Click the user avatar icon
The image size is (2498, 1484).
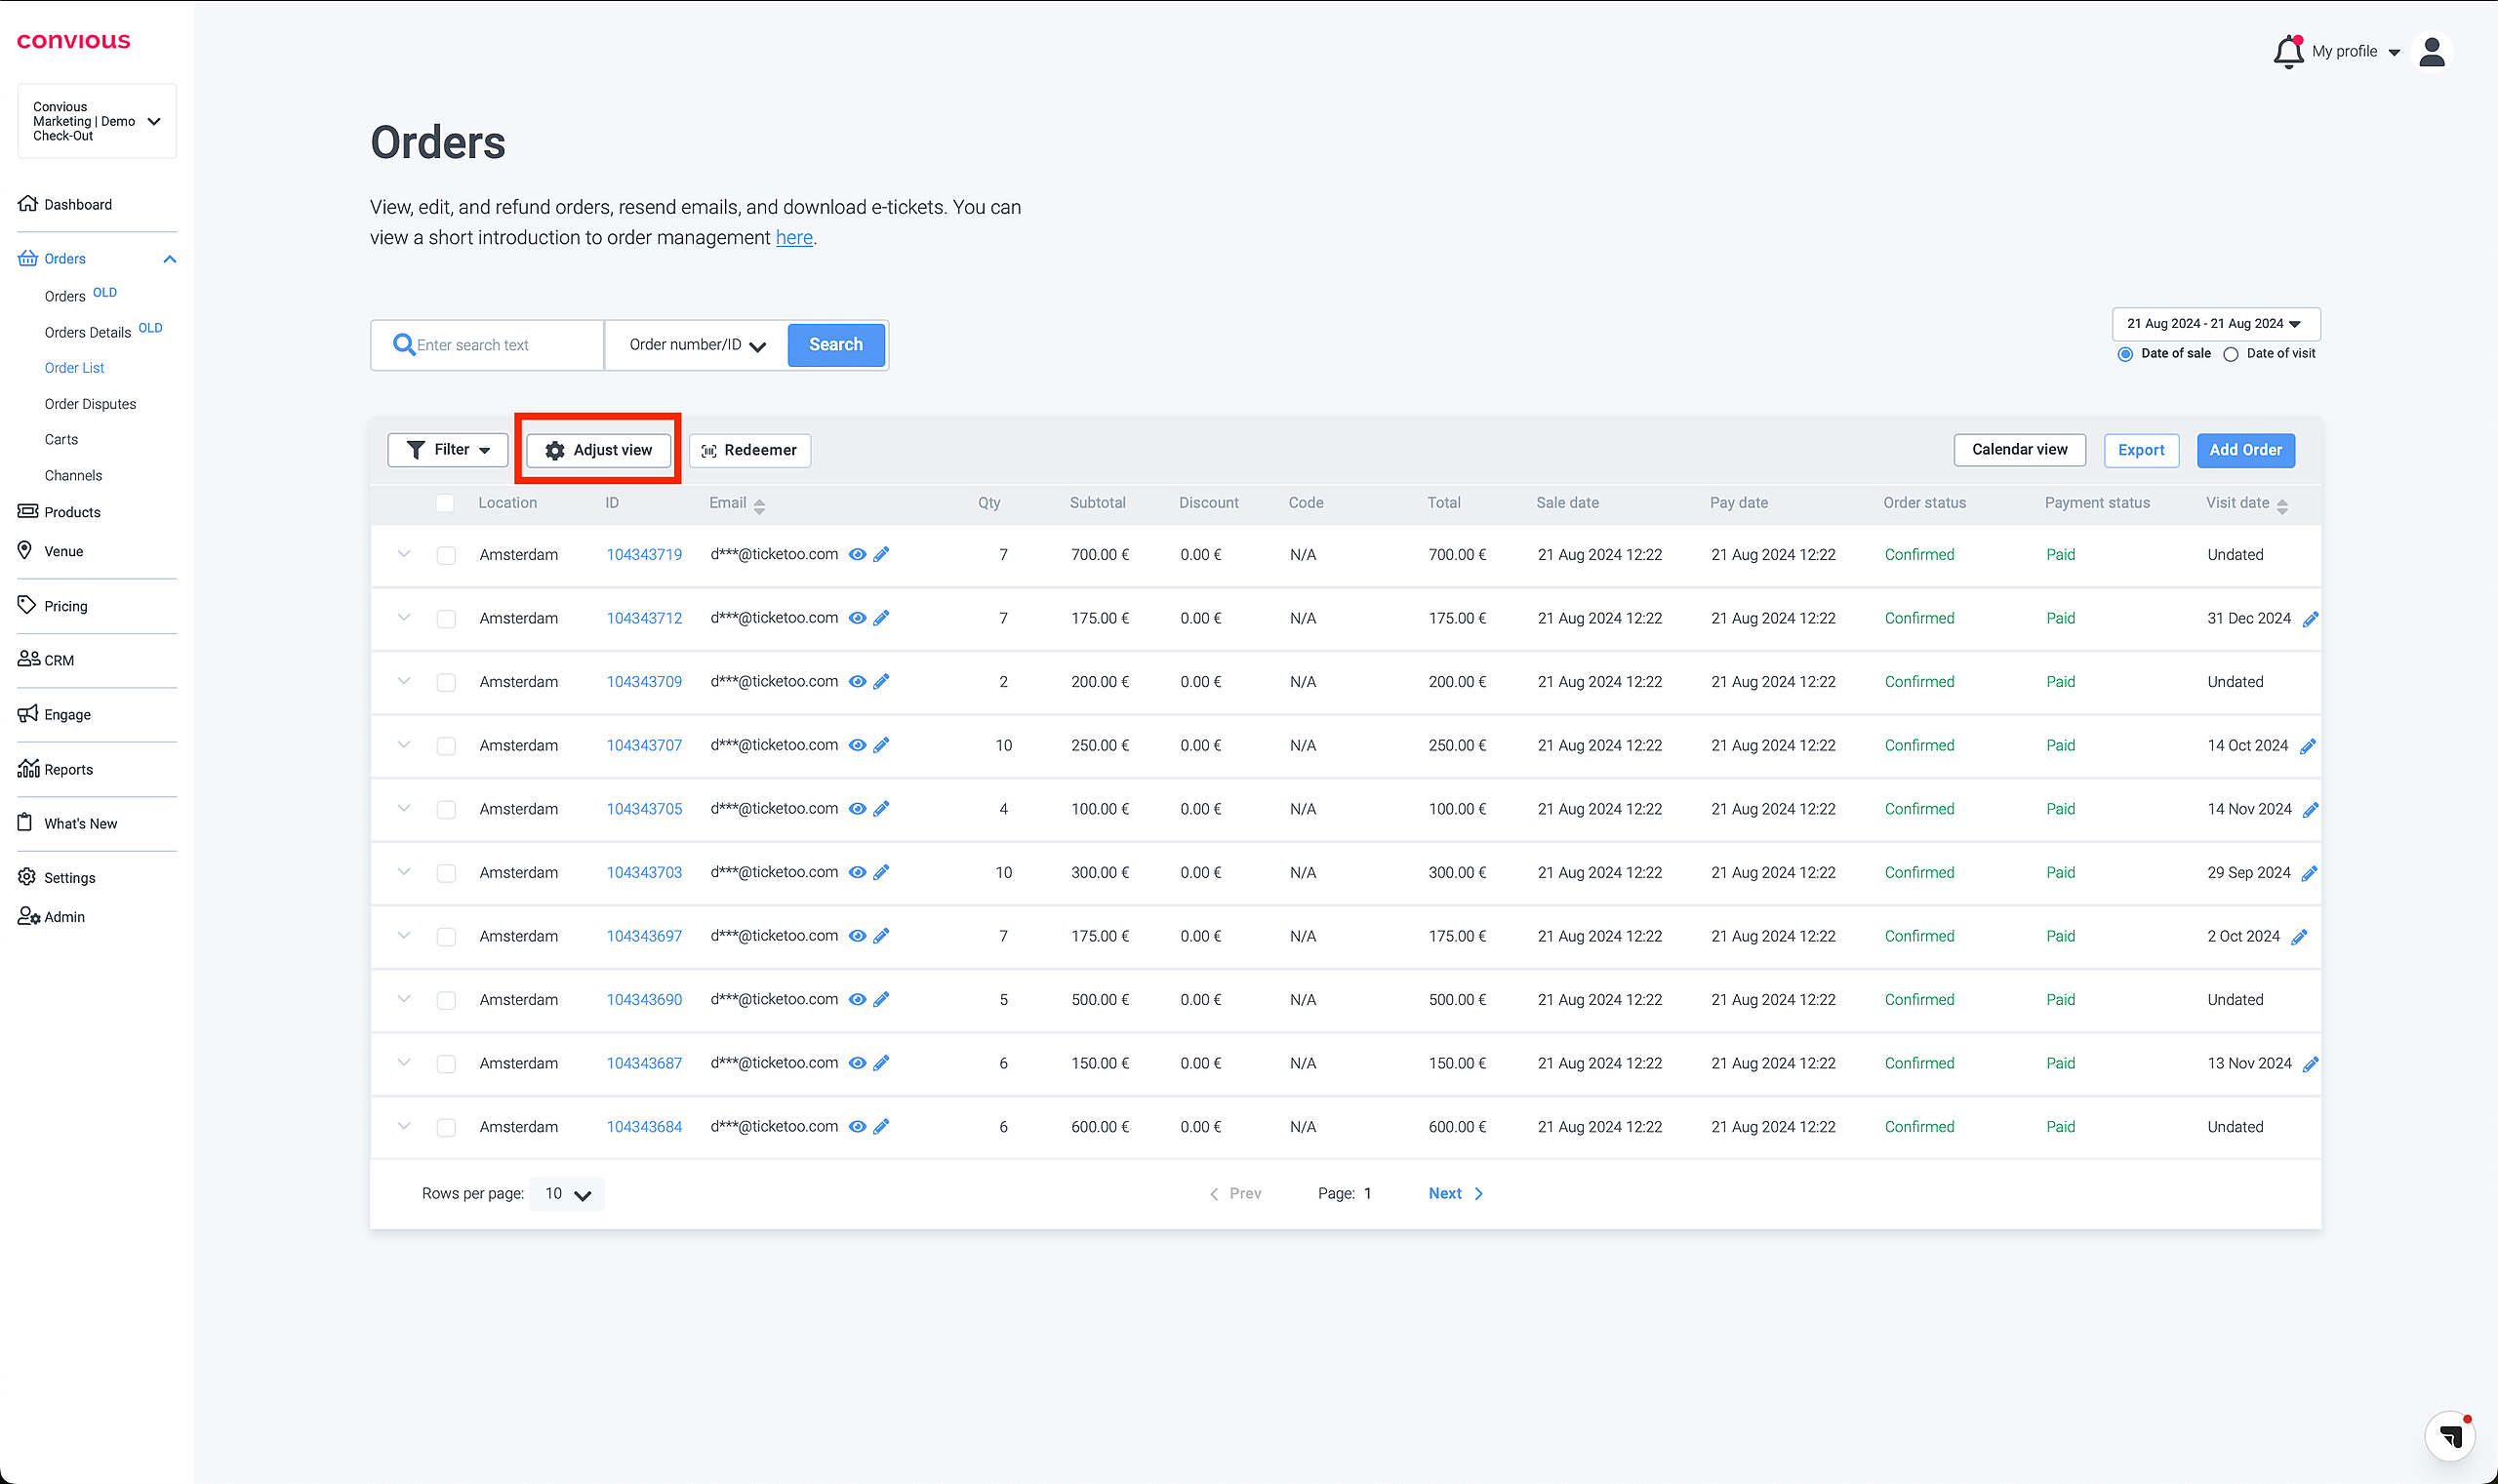click(2431, 51)
